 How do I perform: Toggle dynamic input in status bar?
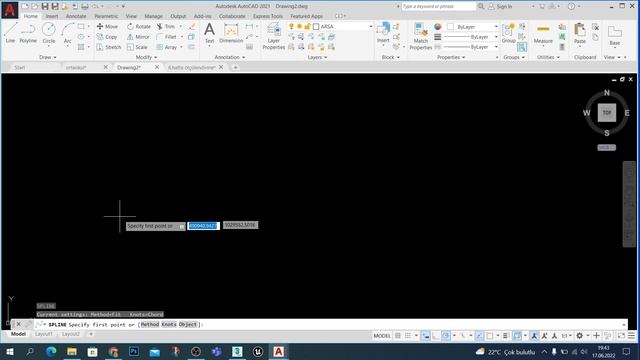(x=425, y=336)
